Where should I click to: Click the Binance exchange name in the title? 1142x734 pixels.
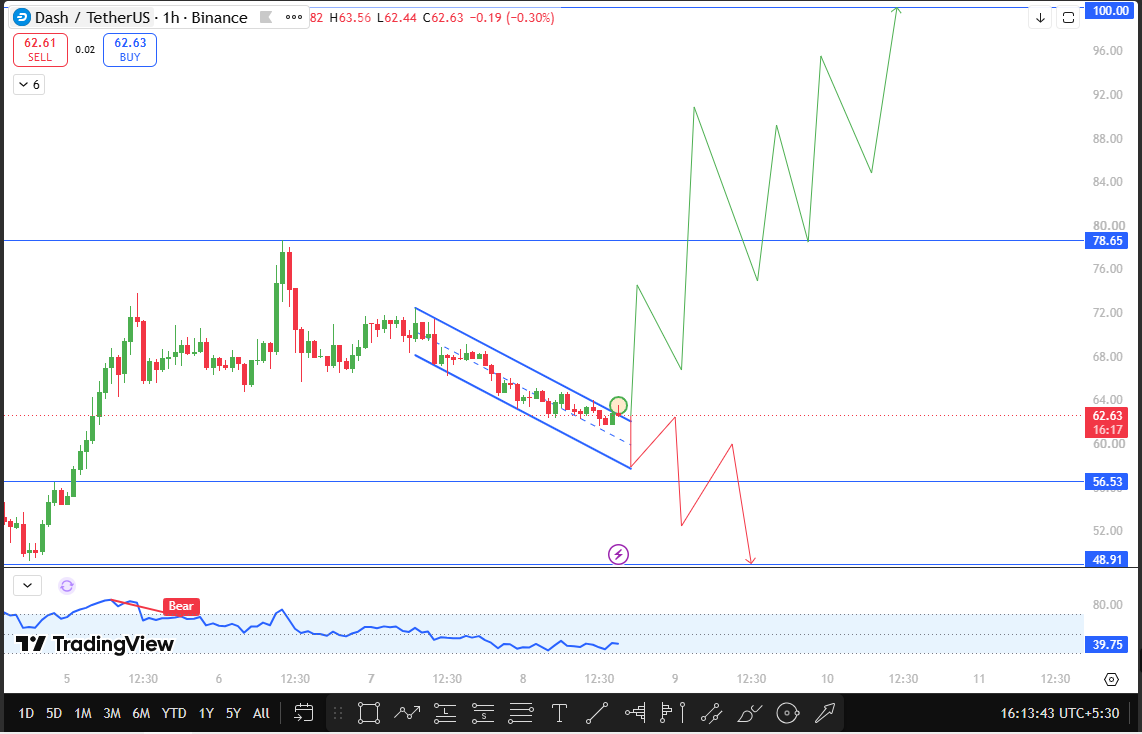[219, 17]
